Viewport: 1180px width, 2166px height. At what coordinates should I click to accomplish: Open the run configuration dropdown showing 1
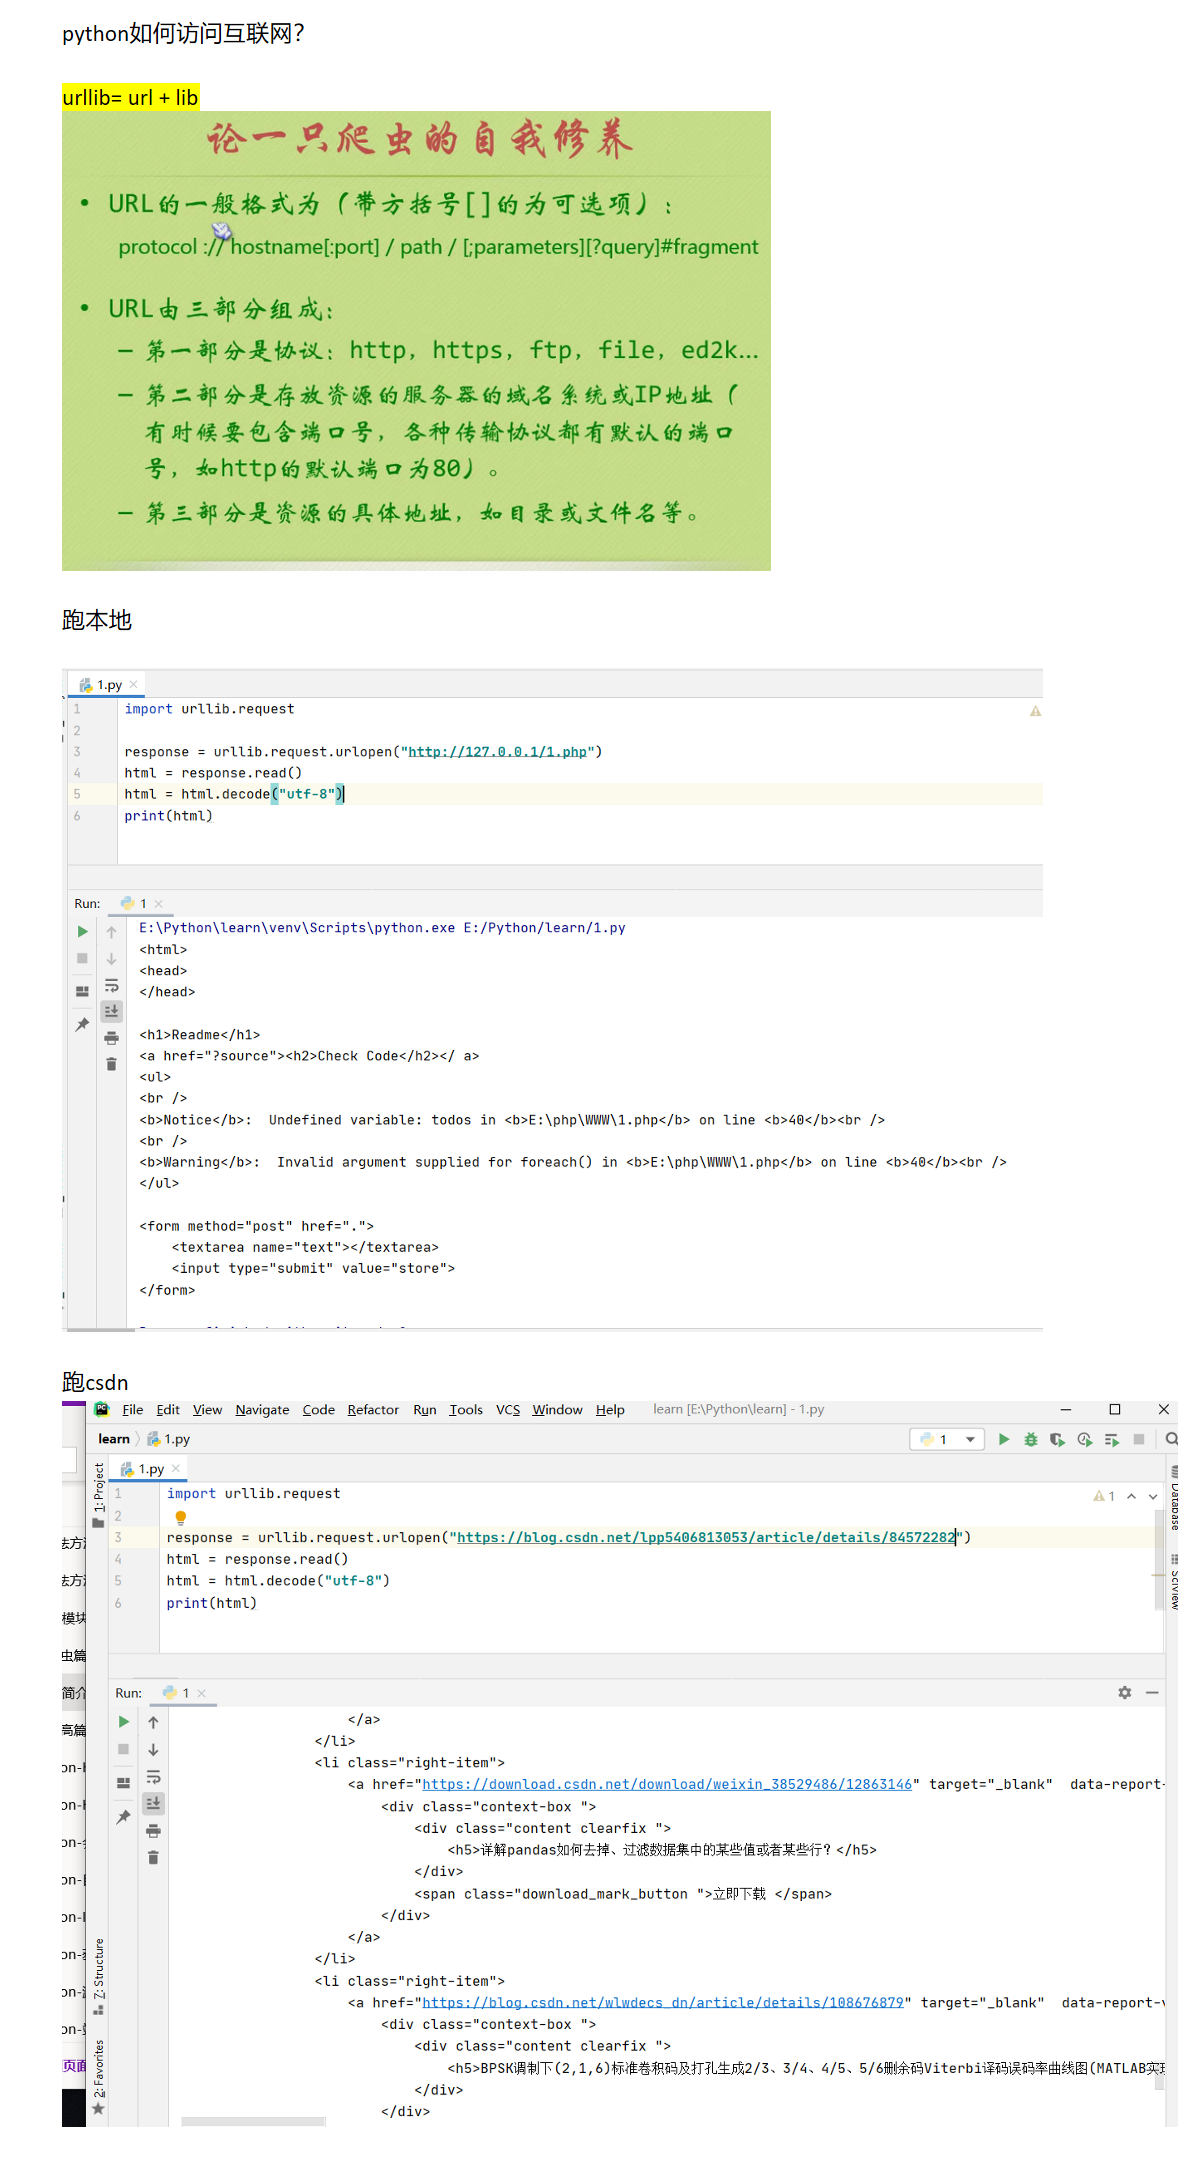pyautogui.click(x=947, y=1439)
